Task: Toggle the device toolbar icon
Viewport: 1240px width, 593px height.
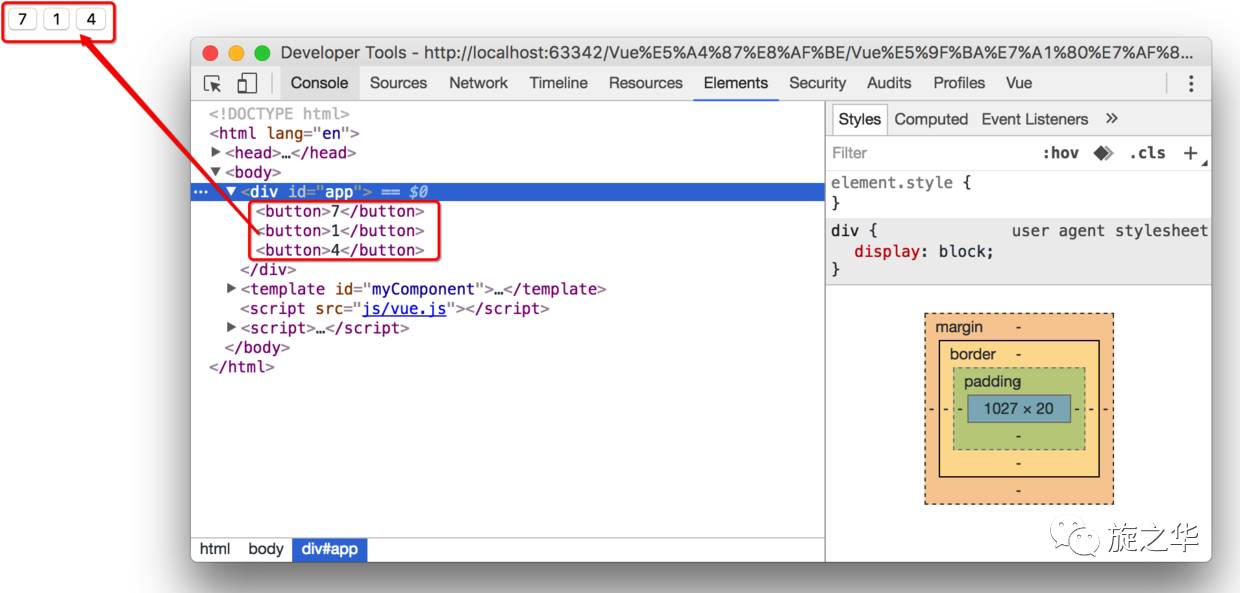Action: [247, 84]
